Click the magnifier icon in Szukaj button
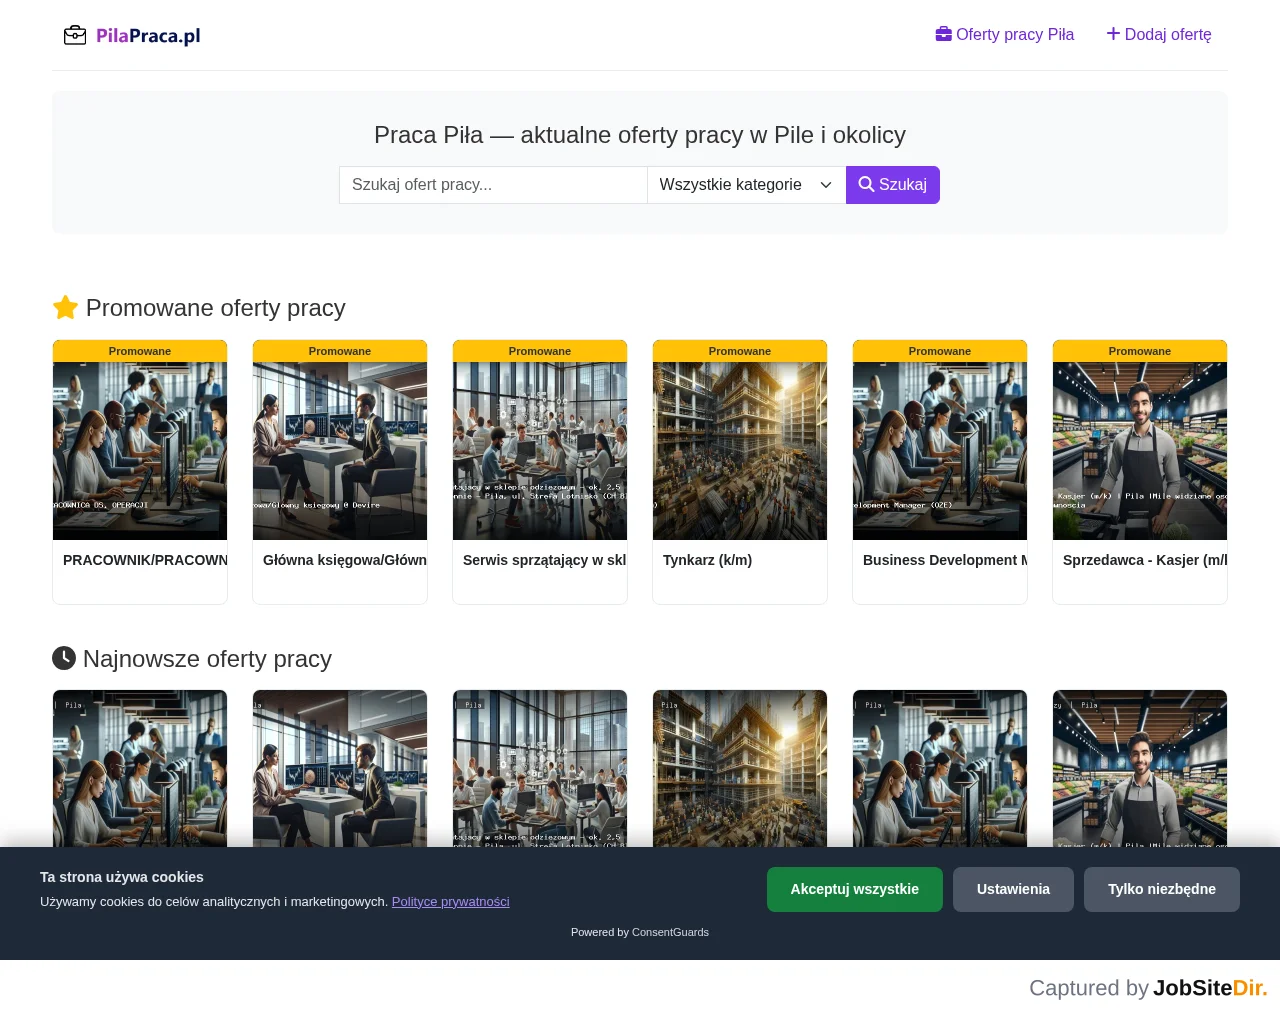Image resolution: width=1280 pixels, height=1018 pixels. [866, 184]
